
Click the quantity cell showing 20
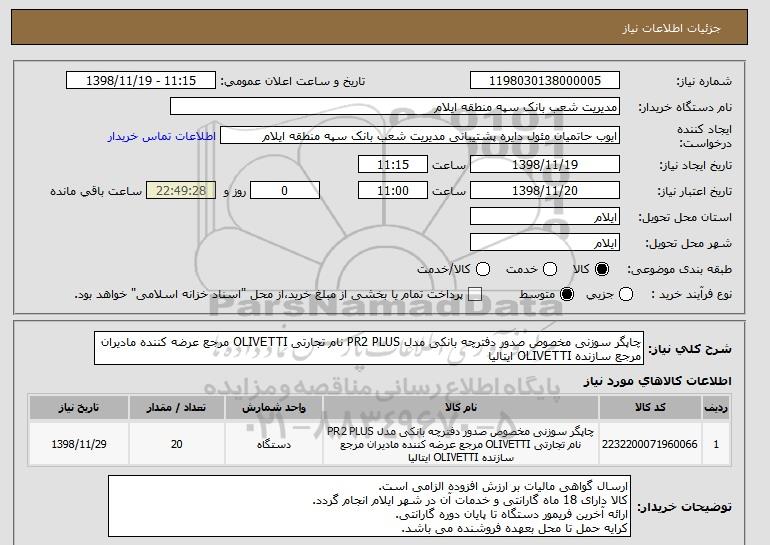pyautogui.click(x=177, y=444)
